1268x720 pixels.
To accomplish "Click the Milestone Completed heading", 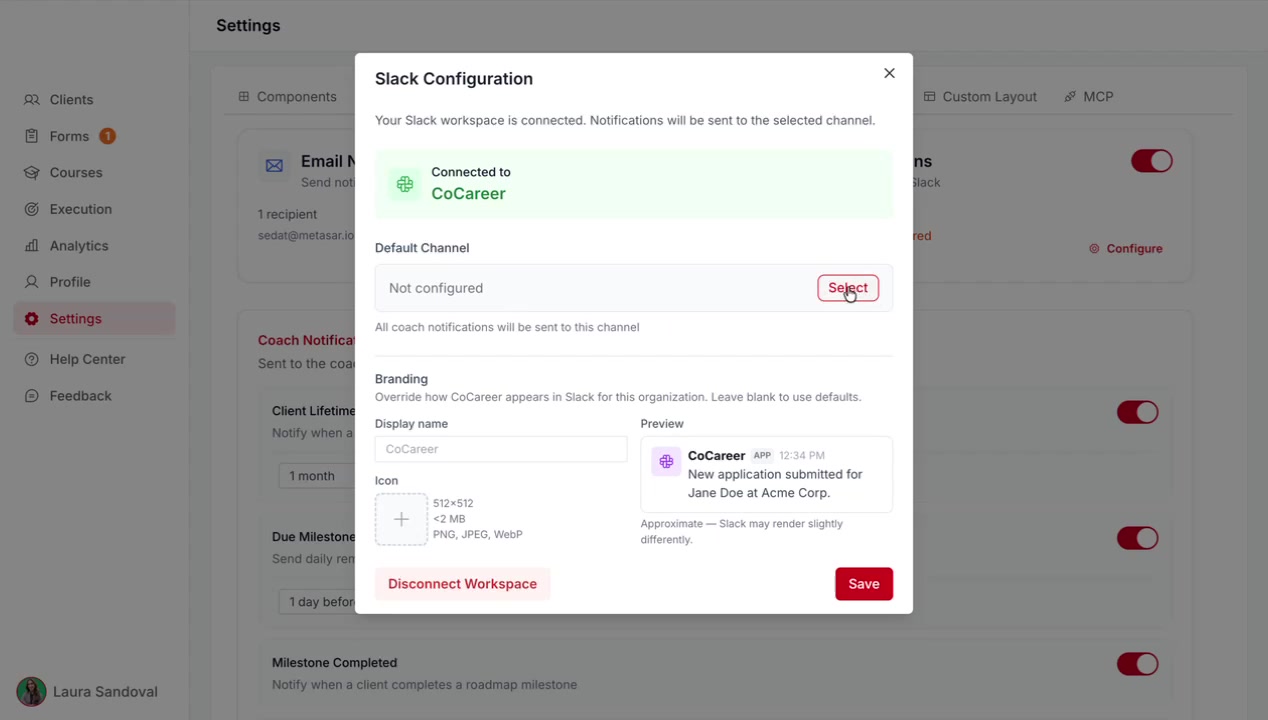I will 334,663.
